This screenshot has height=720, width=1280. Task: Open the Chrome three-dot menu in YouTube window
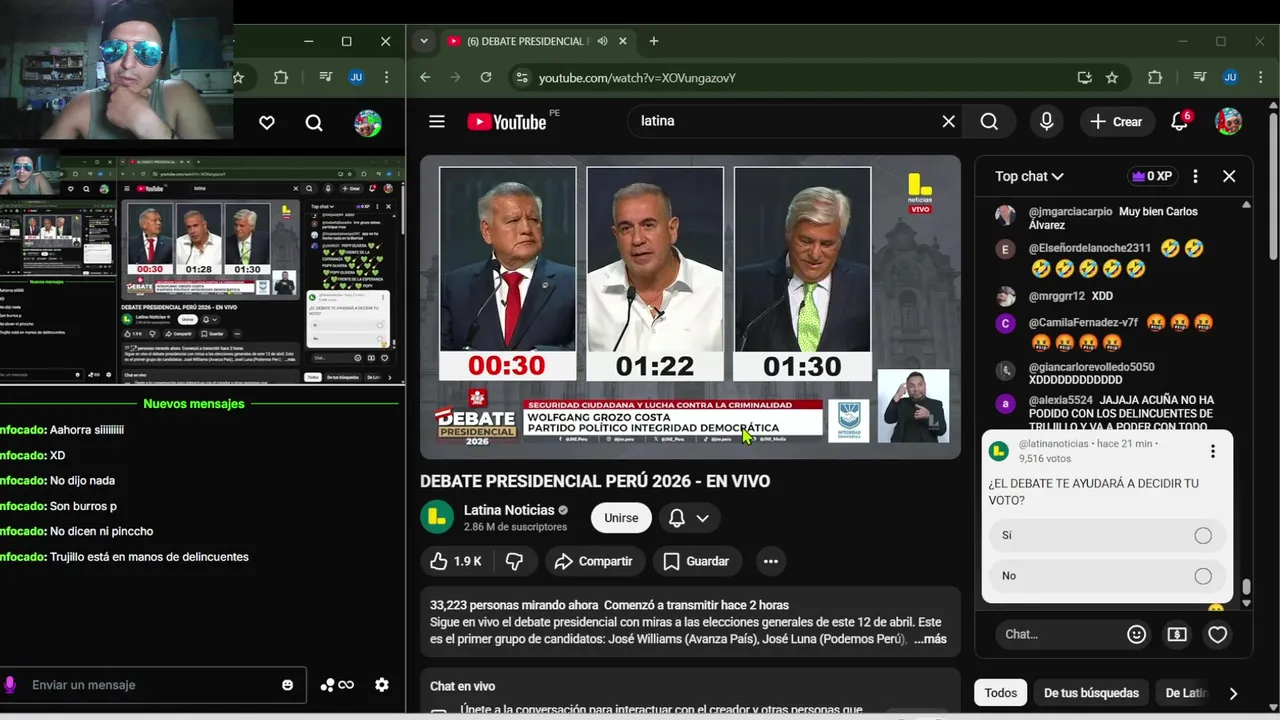1259,77
